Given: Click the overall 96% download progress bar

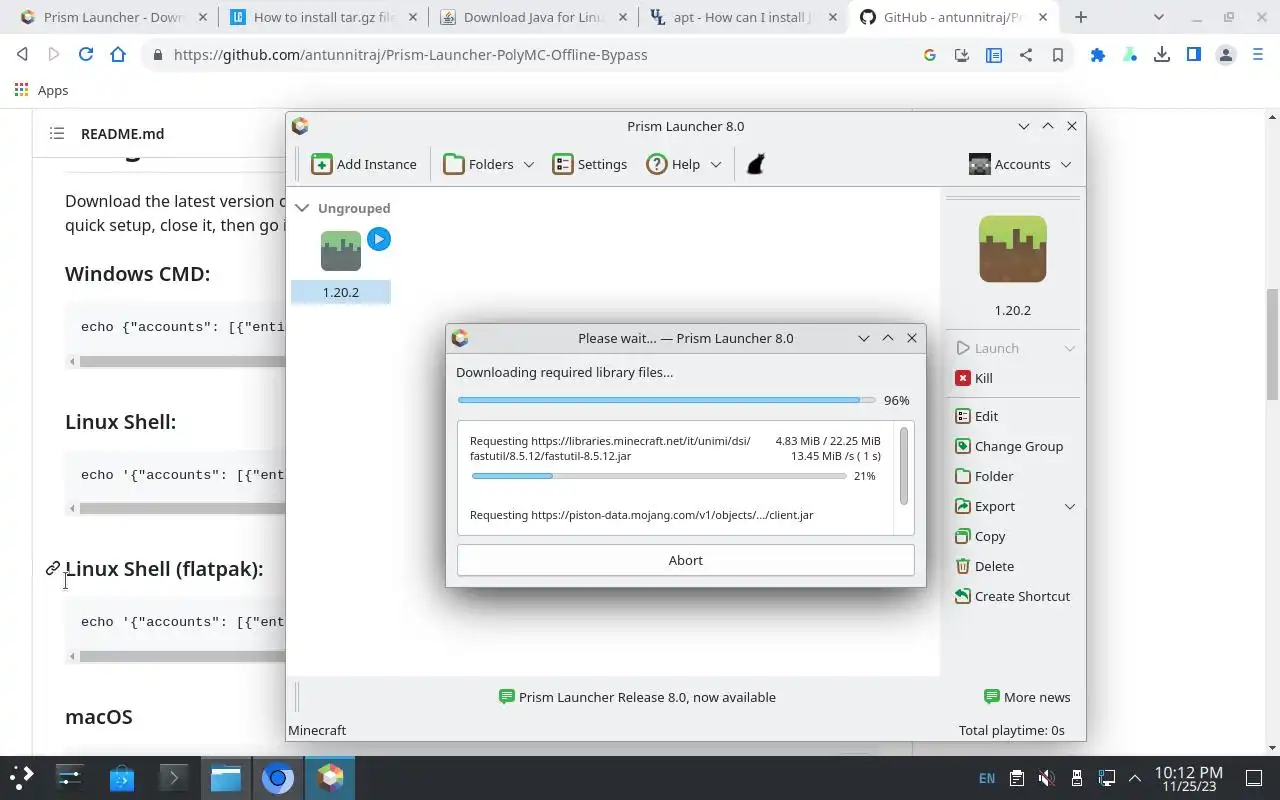Looking at the screenshot, I should 666,400.
